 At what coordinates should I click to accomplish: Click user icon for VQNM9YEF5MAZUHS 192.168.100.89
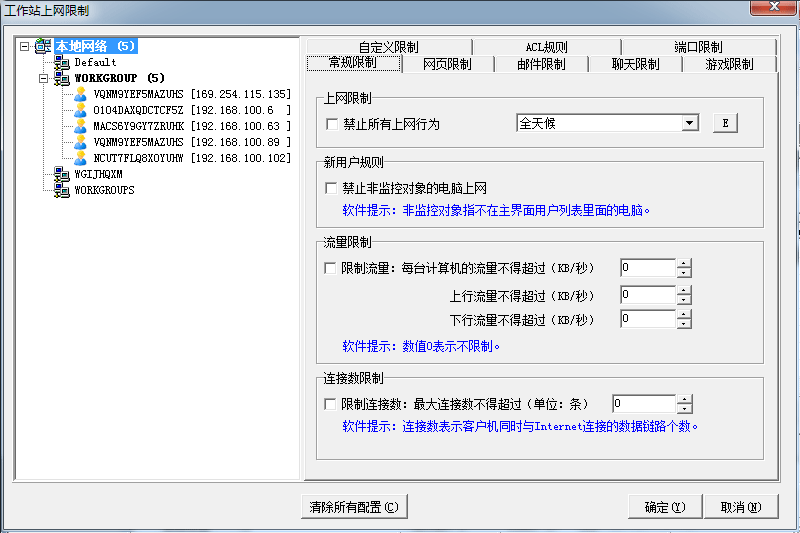[x=80, y=142]
